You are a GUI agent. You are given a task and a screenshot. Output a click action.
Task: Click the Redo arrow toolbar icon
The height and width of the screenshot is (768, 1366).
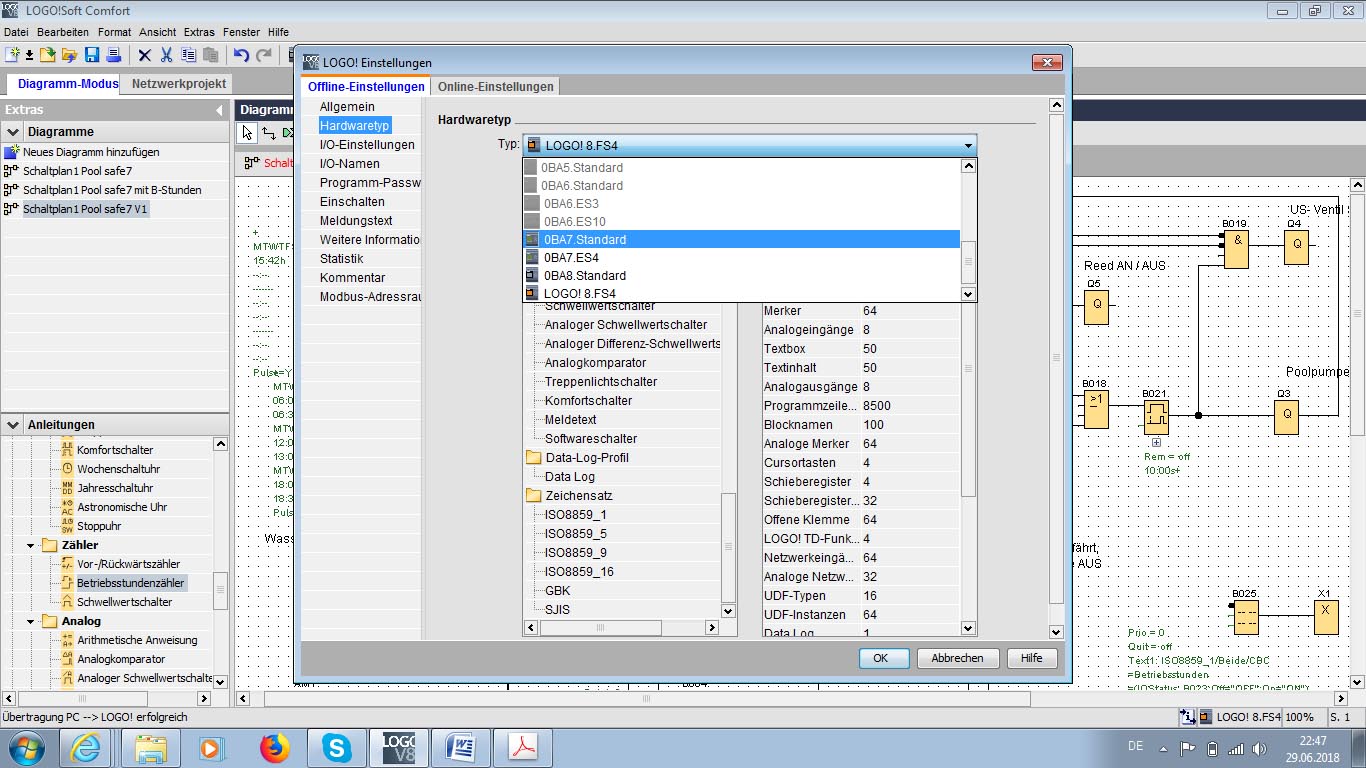[264, 54]
